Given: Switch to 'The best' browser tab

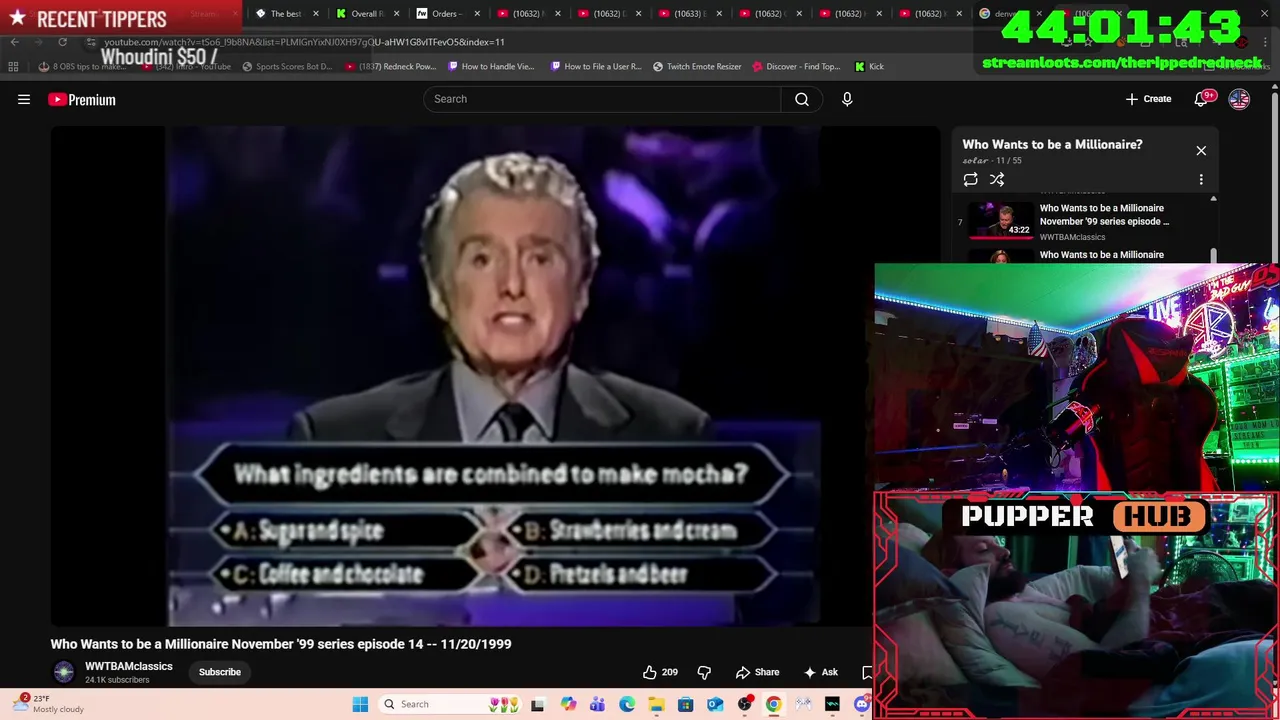Looking at the screenshot, I should [286, 14].
